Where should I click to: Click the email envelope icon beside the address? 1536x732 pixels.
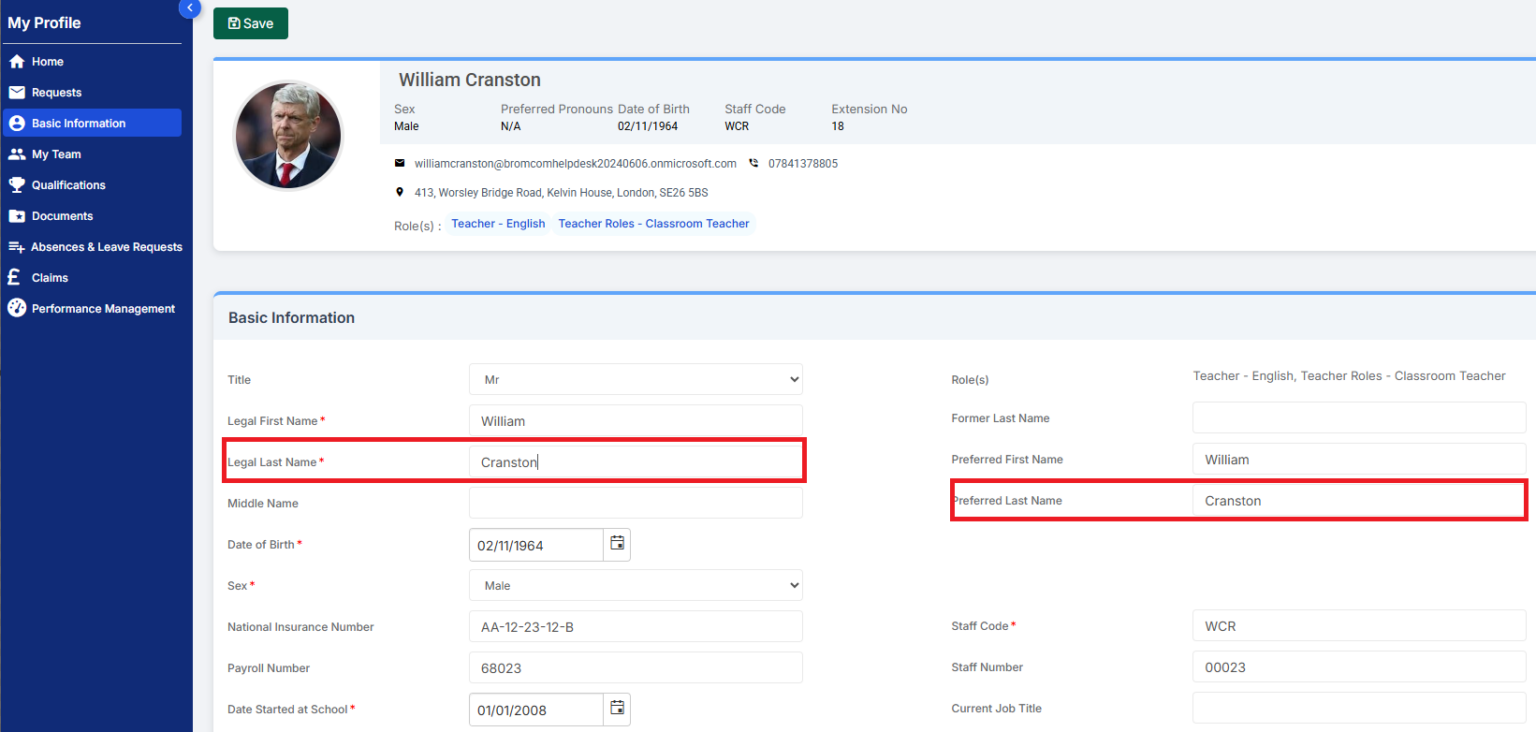(x=400, y=162)
